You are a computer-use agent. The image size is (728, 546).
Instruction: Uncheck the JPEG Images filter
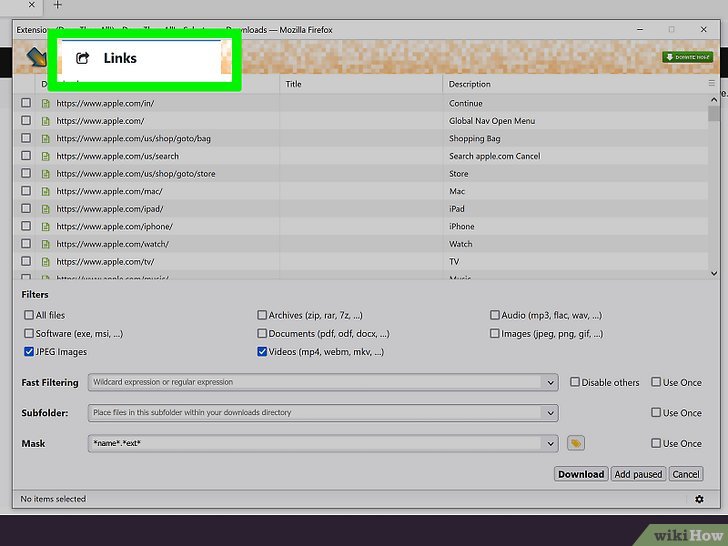coord(28,352)
